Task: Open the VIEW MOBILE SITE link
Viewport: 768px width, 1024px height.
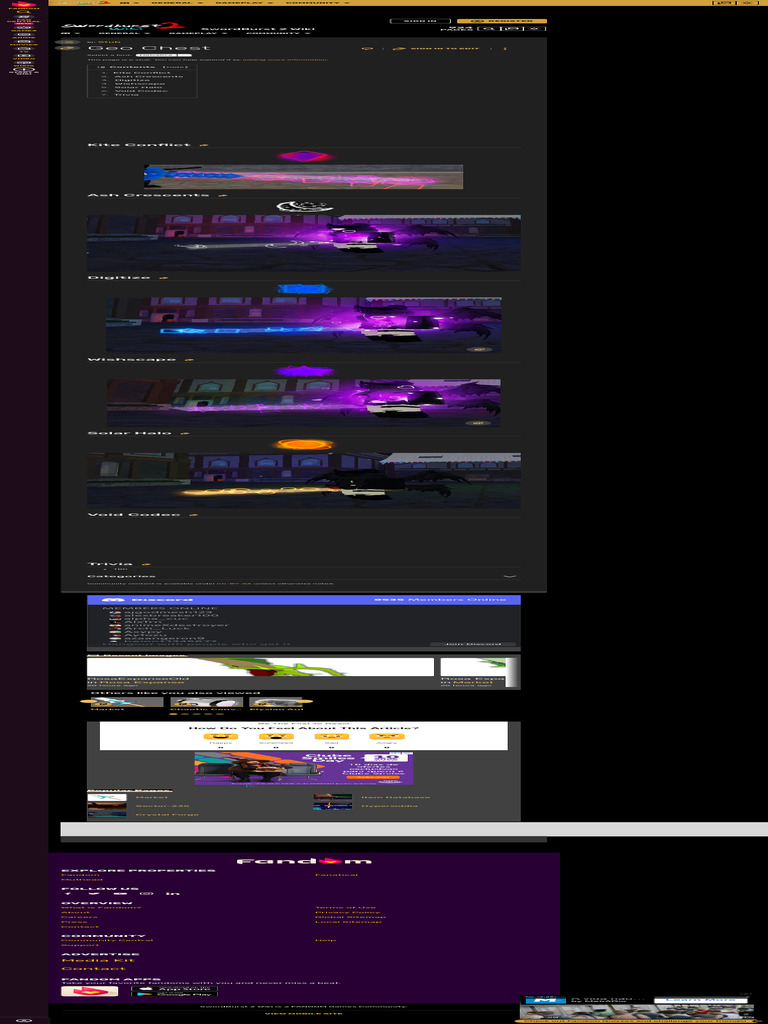Action: [303, 1014]
